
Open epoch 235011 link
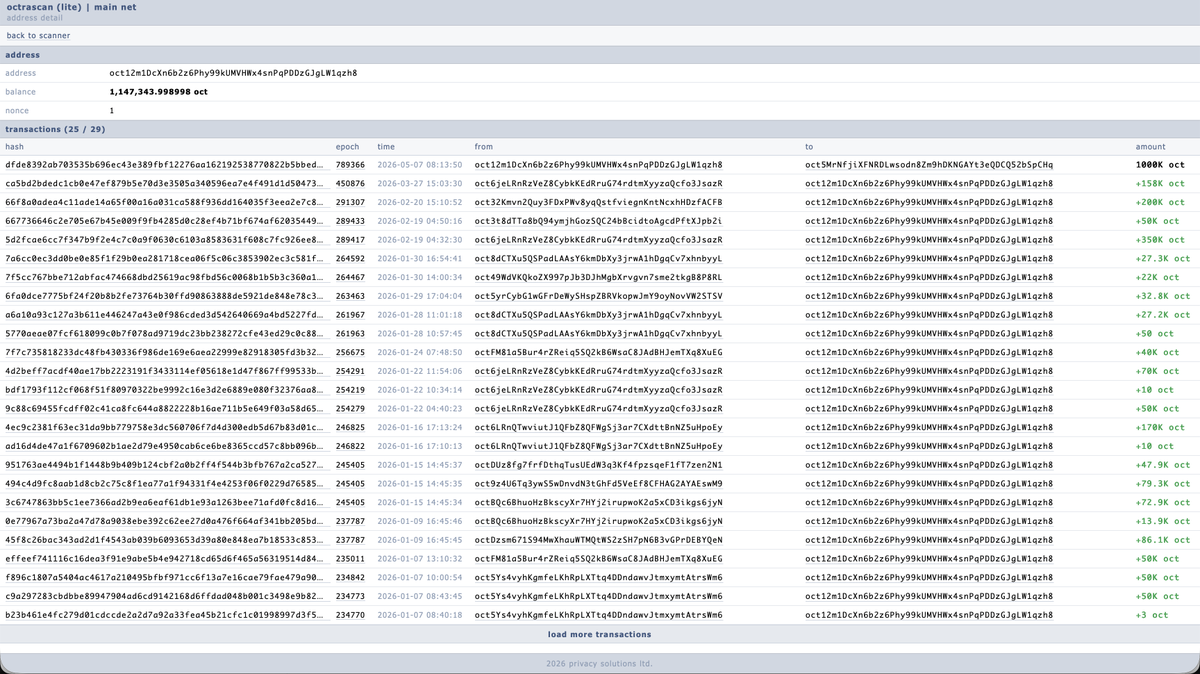(x=350, y=559)
